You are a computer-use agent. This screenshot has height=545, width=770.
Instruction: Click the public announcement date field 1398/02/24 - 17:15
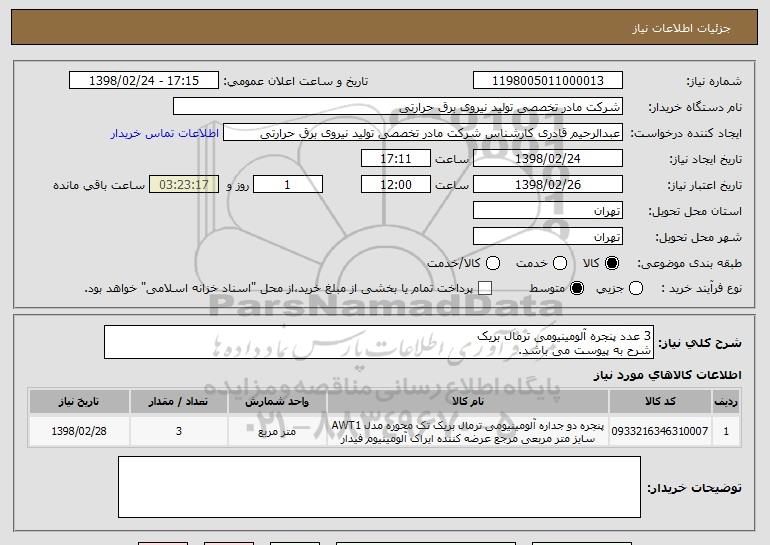click(x=144, y=81)
